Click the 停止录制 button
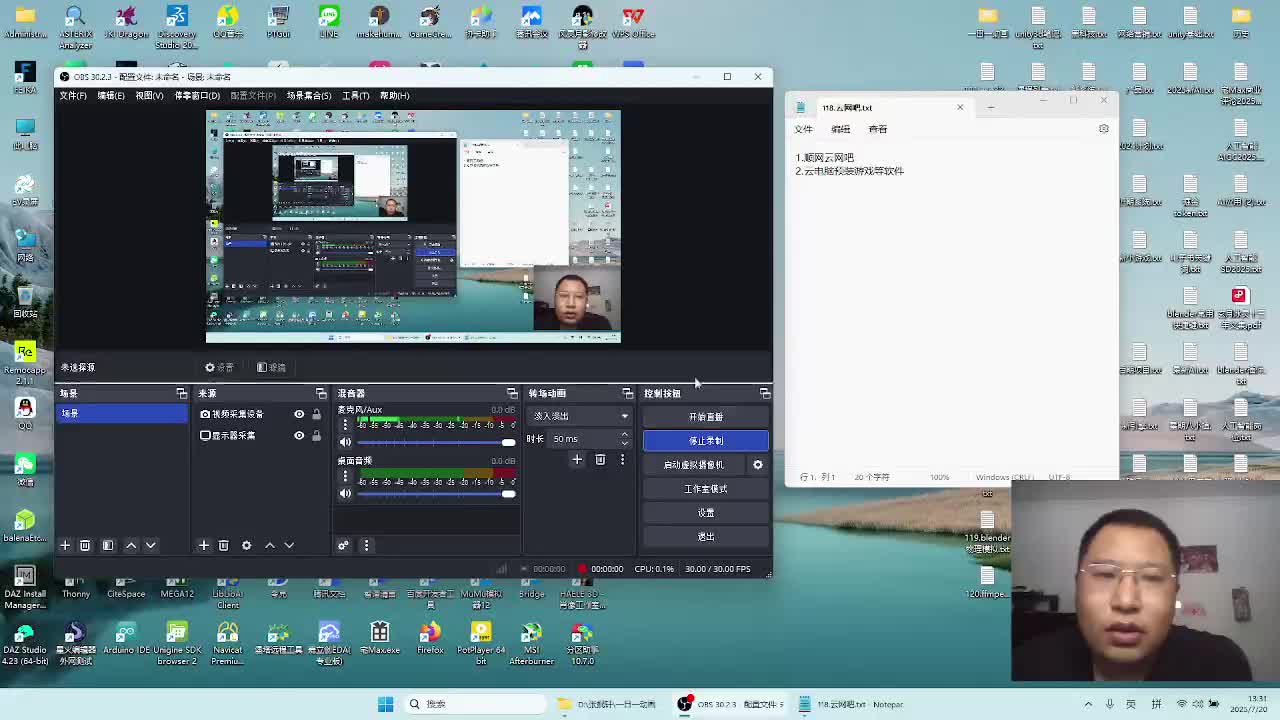Viewport: 1280px width, 720px height. [x=705, y=441]
